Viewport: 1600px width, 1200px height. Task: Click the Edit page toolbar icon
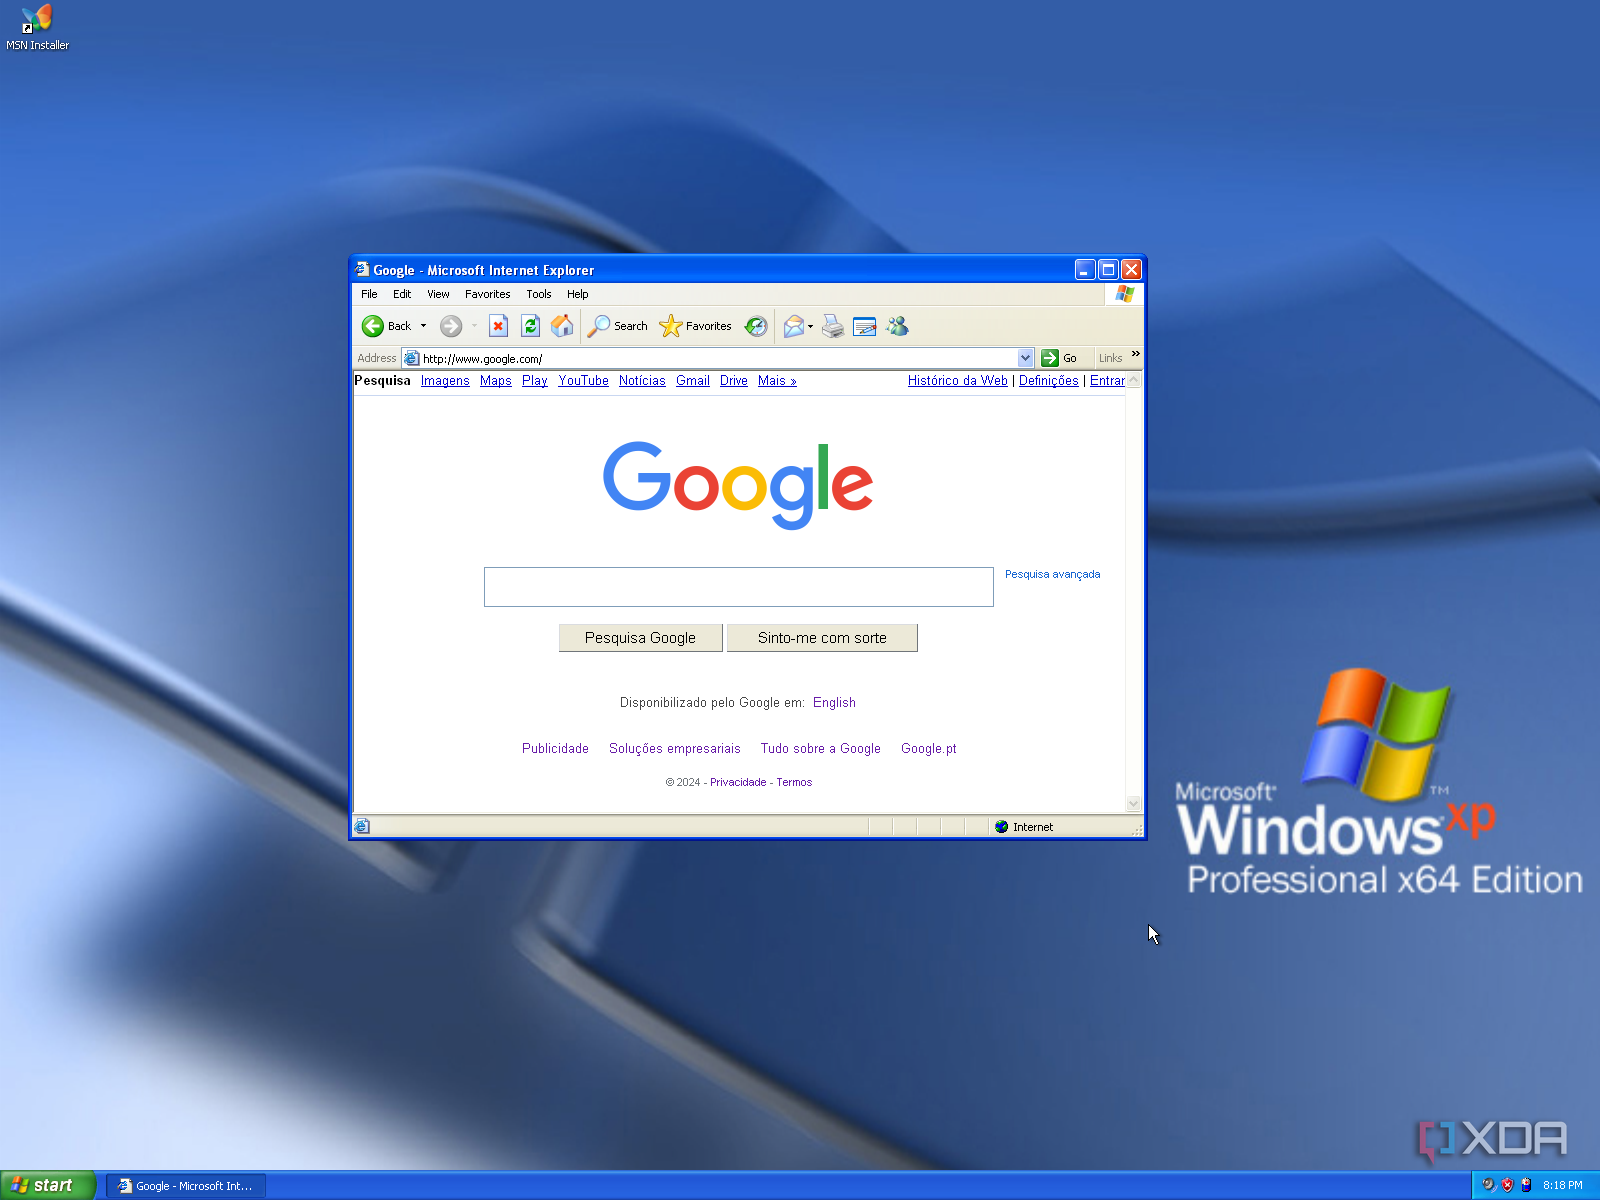point(865,326)
